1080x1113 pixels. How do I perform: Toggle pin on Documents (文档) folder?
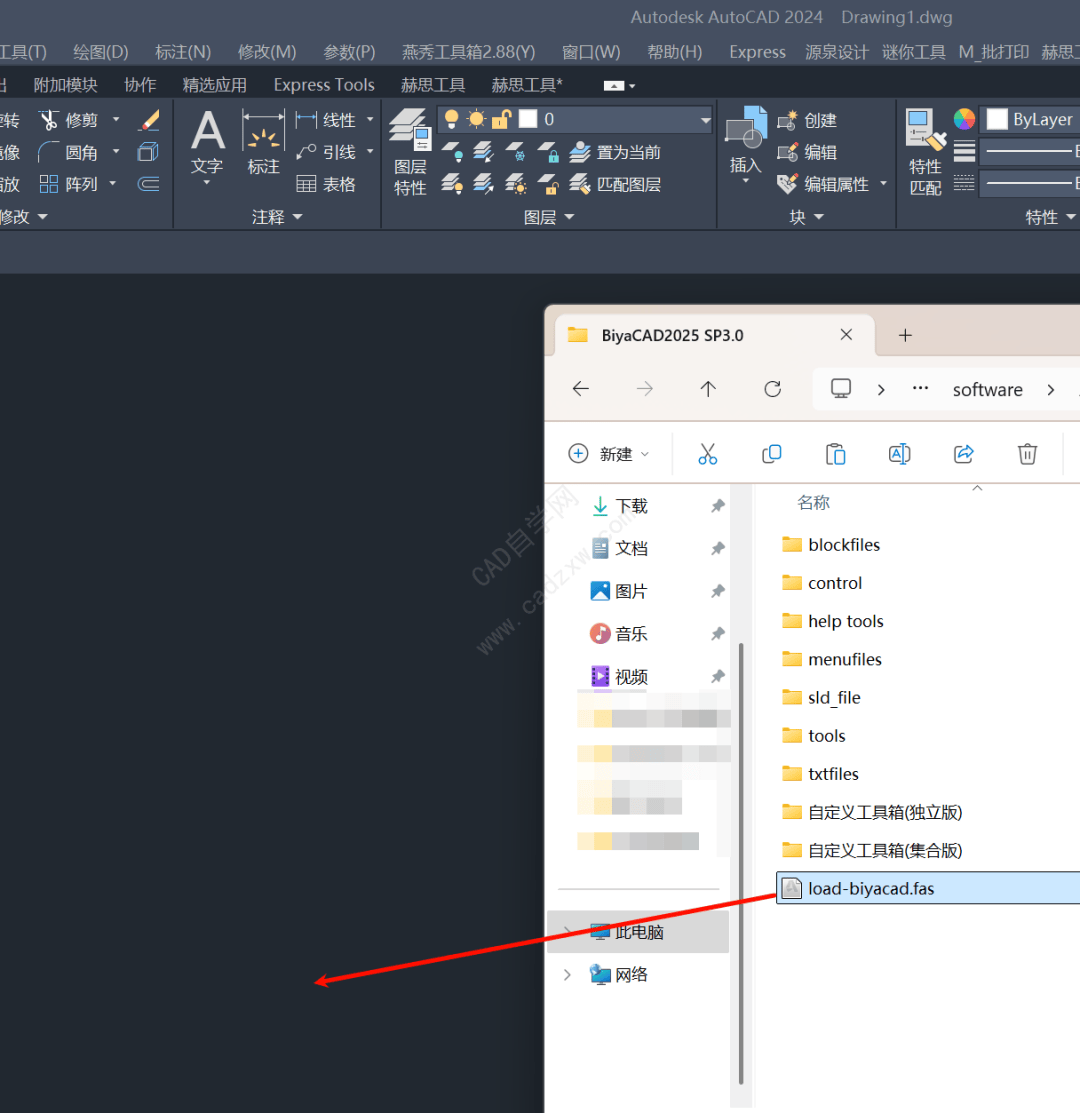(717, 548)
